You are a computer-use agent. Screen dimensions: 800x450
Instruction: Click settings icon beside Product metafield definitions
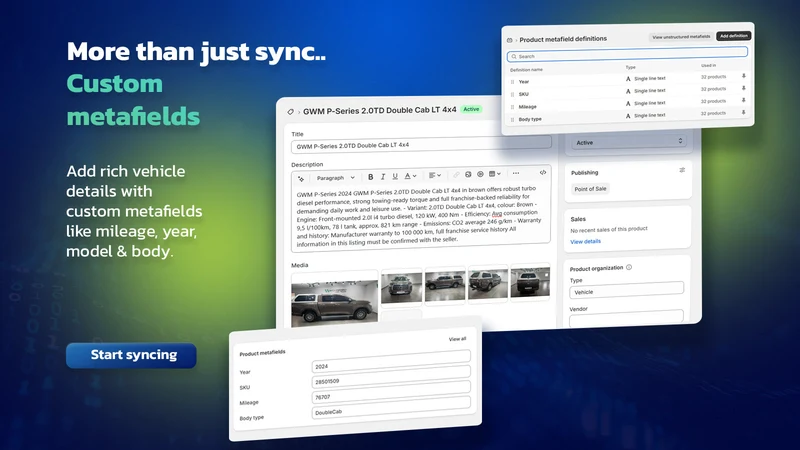(x=510, y=40)
